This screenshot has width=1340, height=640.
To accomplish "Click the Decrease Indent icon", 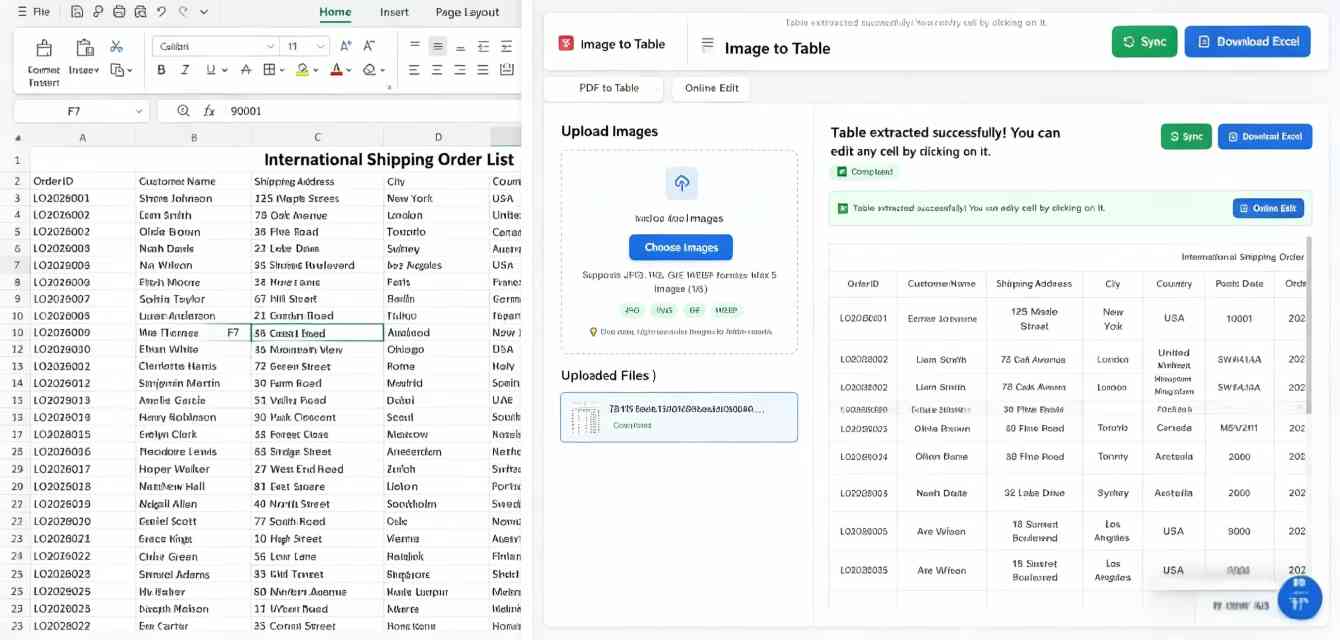I will (x=484, y=46).
